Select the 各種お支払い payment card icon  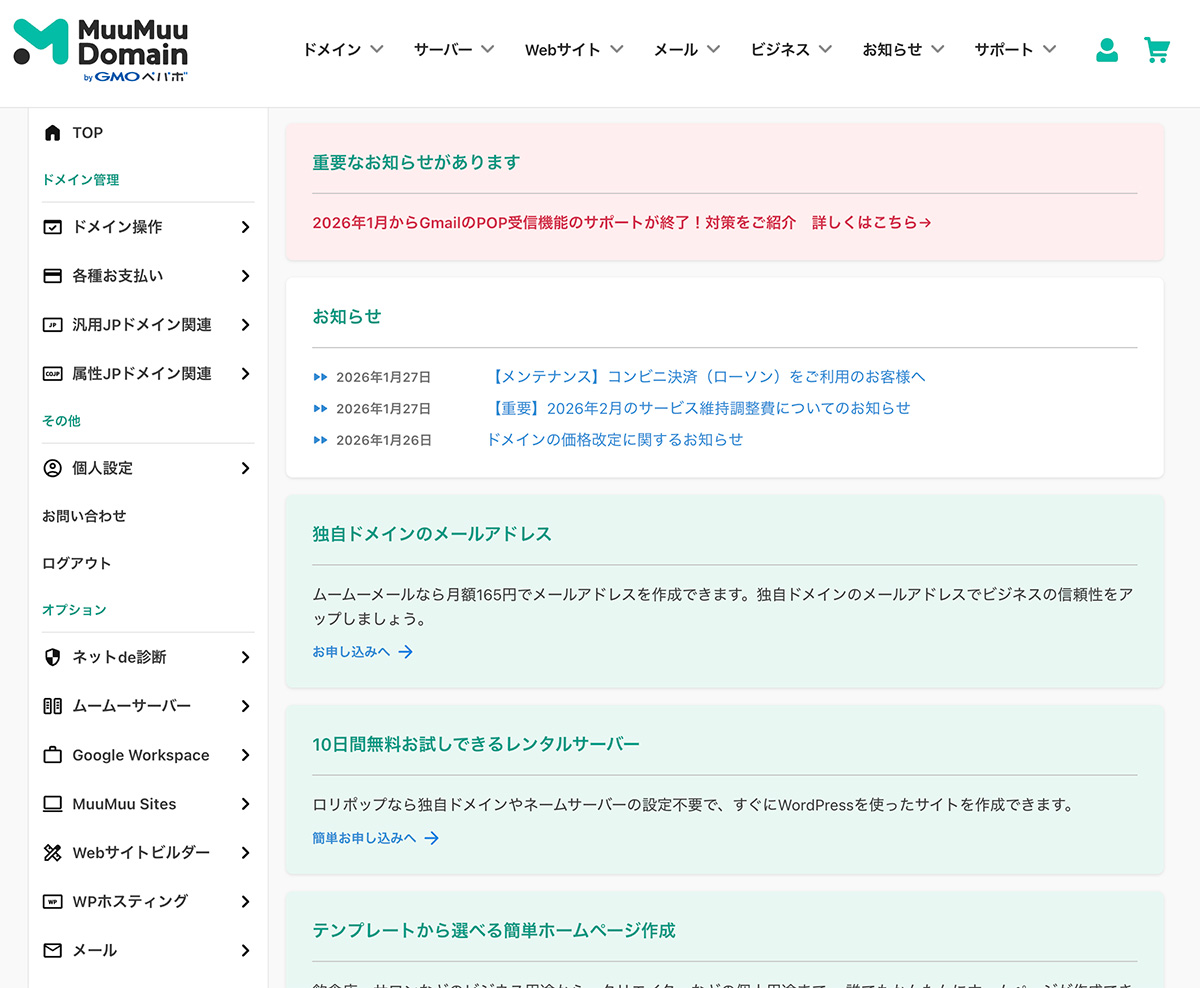pos(52,275)
